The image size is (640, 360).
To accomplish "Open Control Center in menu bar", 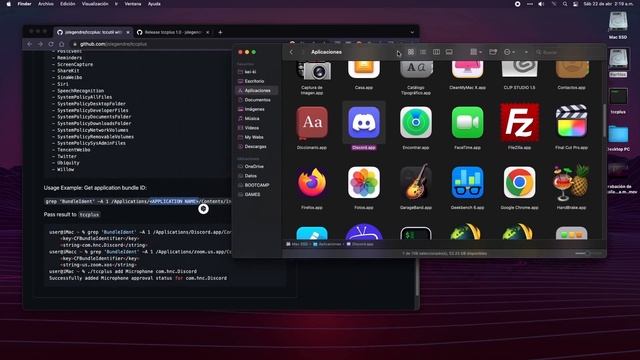I will (576, 4).
